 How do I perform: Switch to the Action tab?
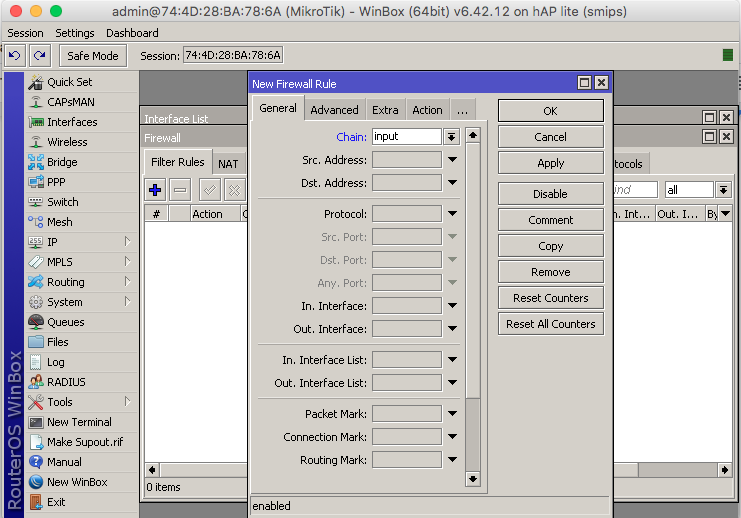(427, 110)
